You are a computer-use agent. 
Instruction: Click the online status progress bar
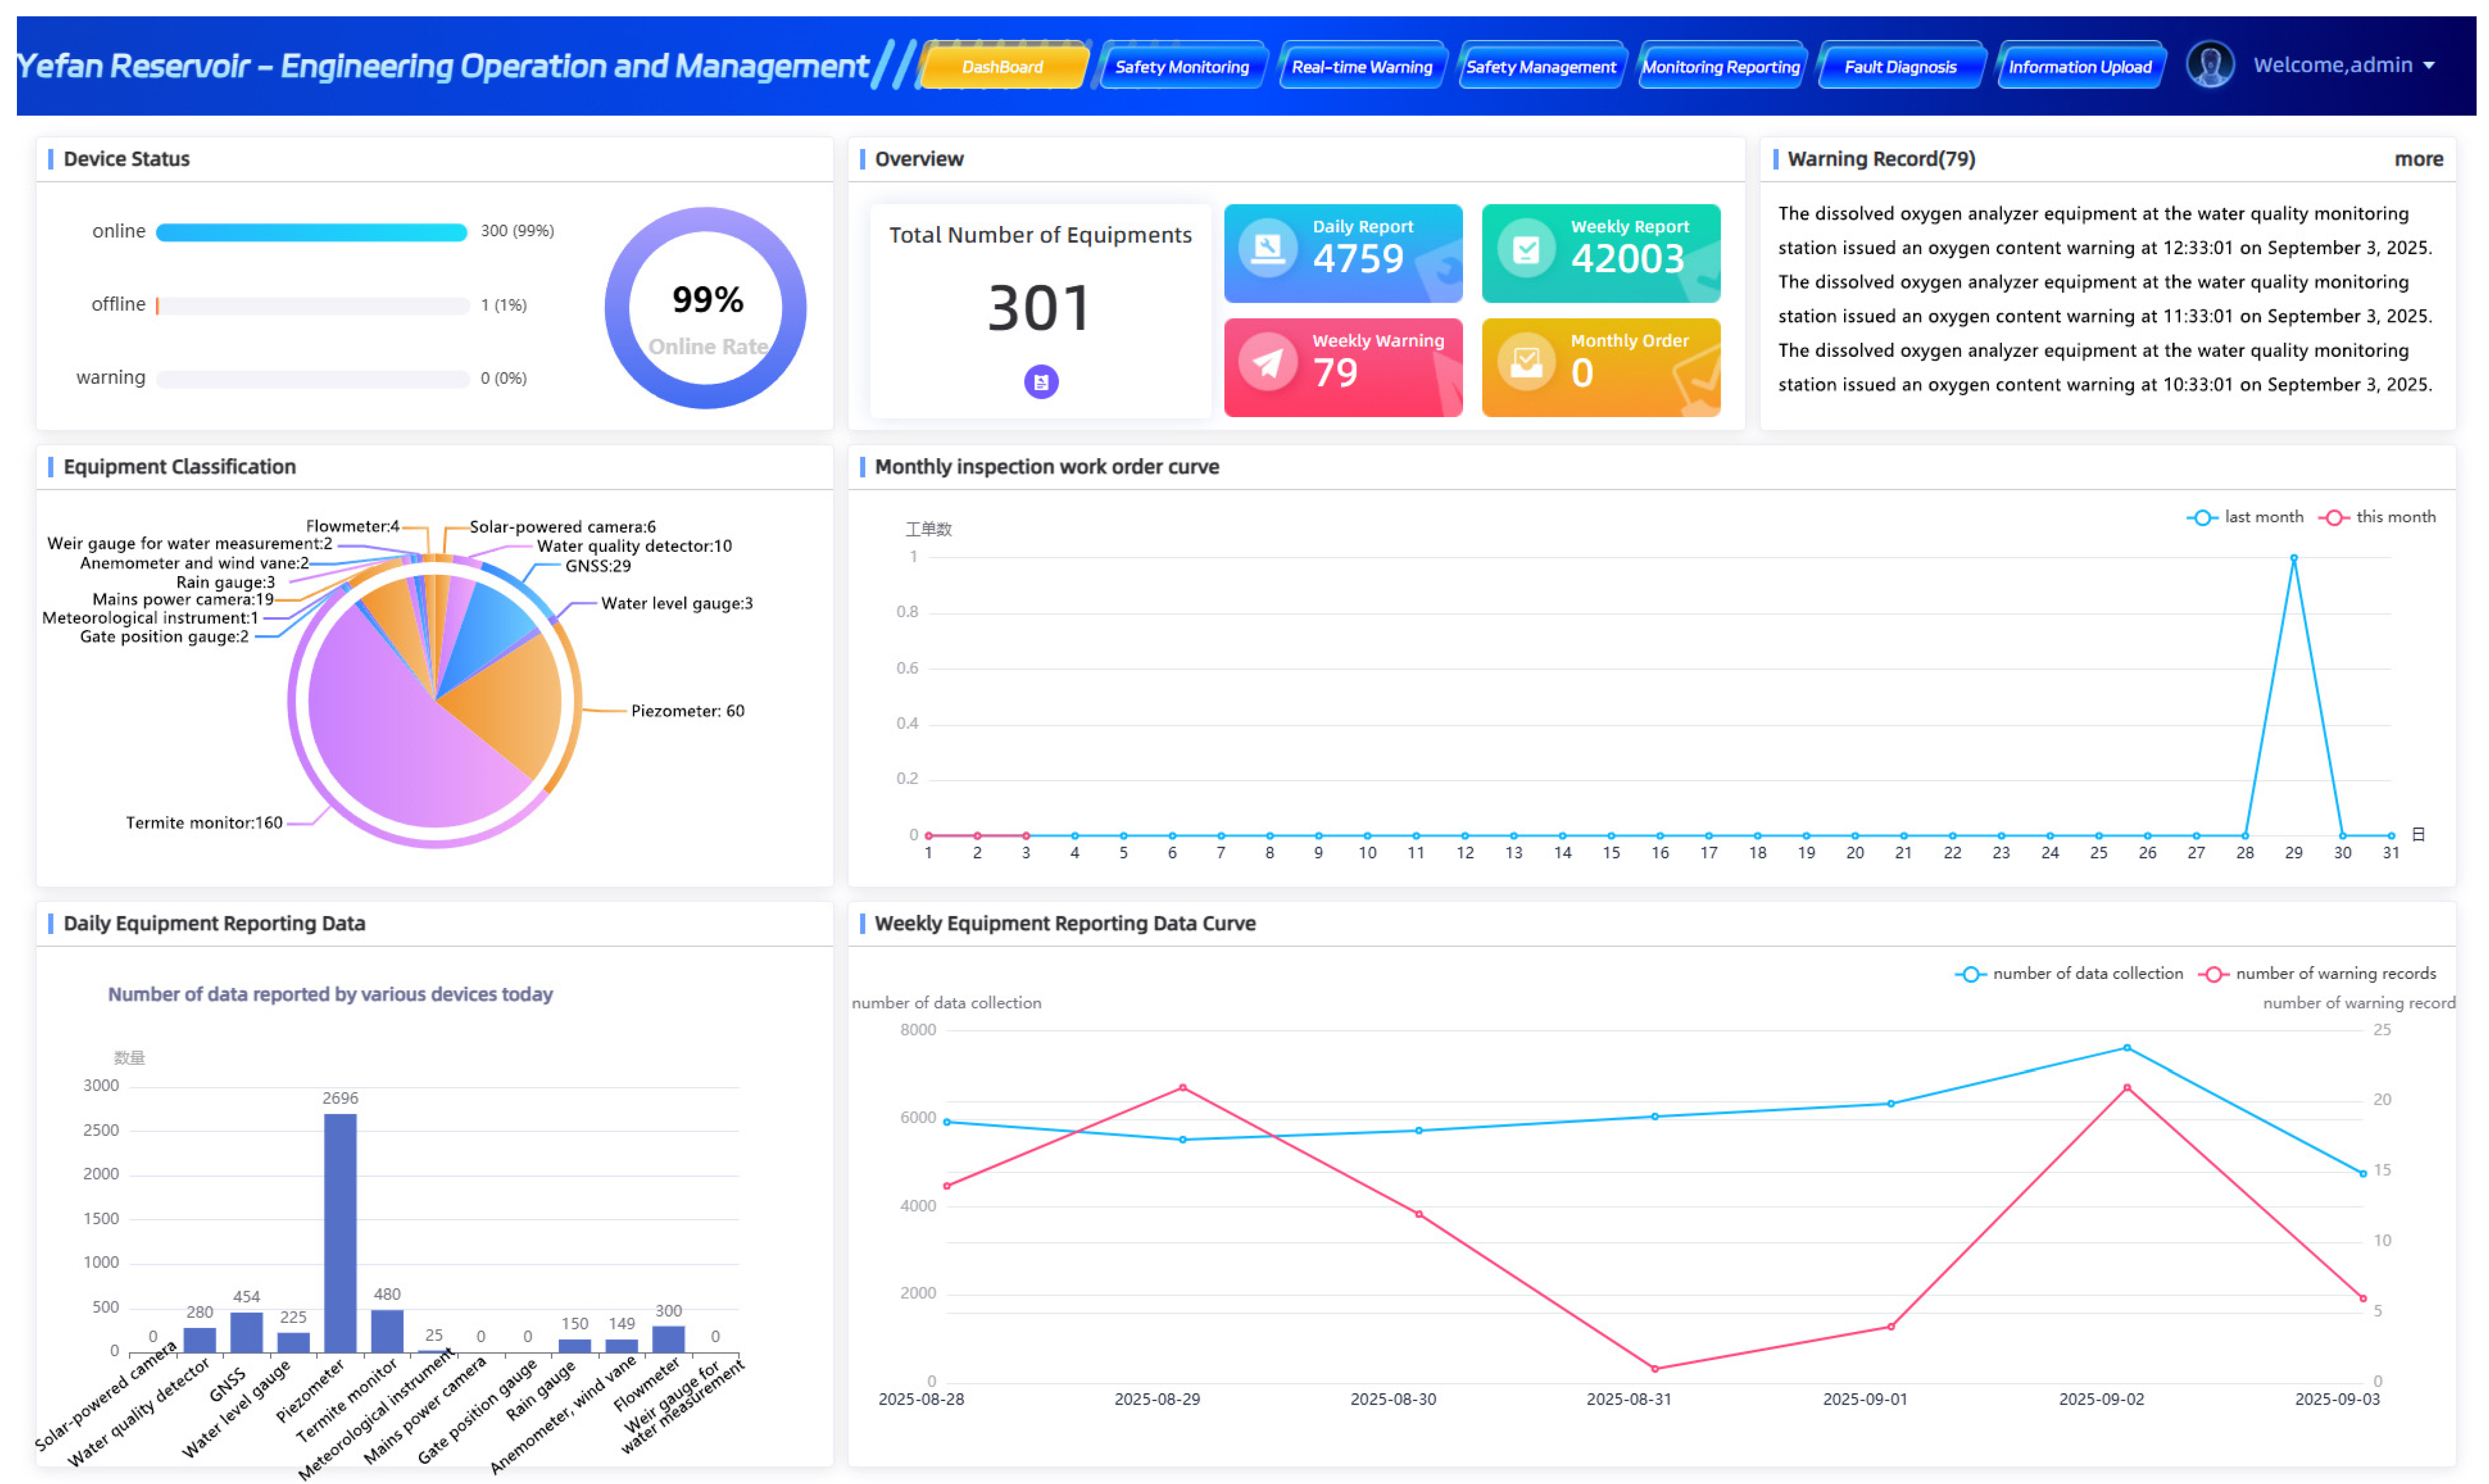tap(311, 232)
